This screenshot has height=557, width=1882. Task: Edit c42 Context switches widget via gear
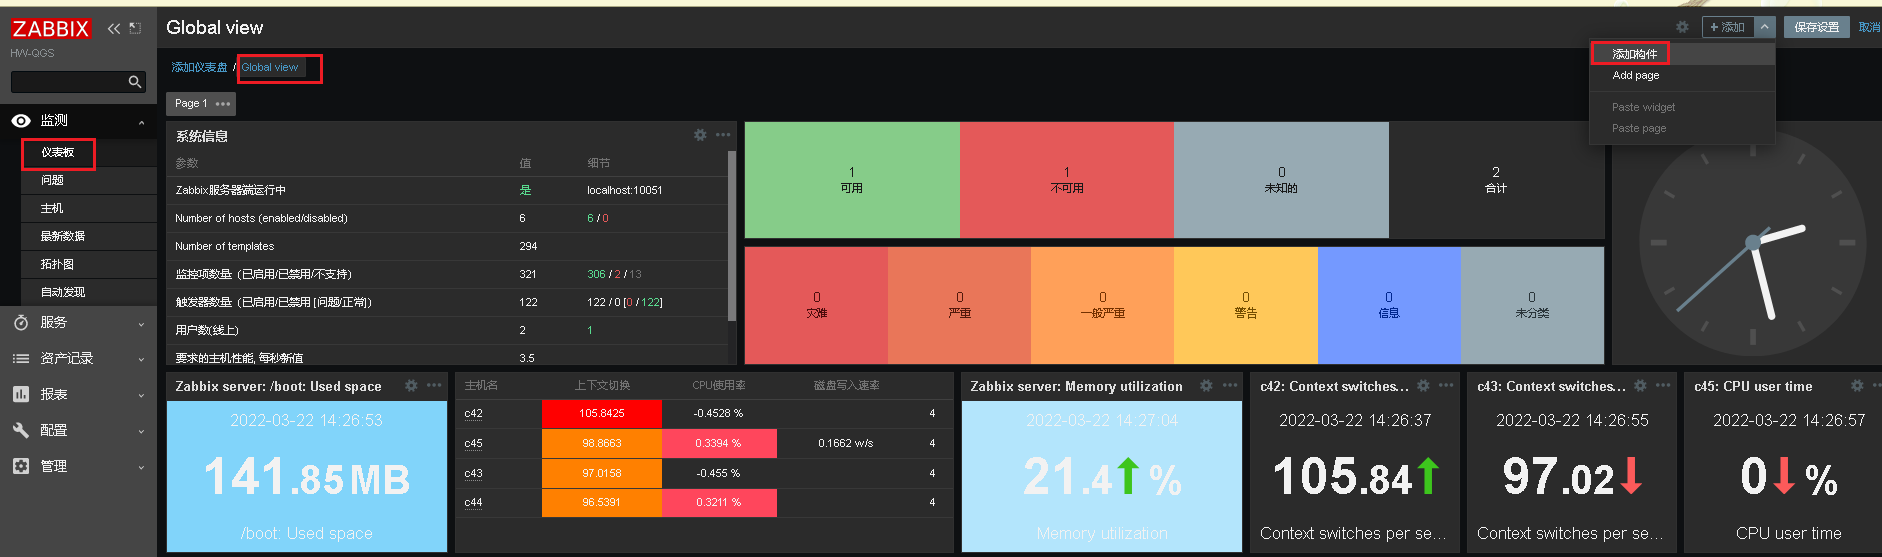(1423, 385)
